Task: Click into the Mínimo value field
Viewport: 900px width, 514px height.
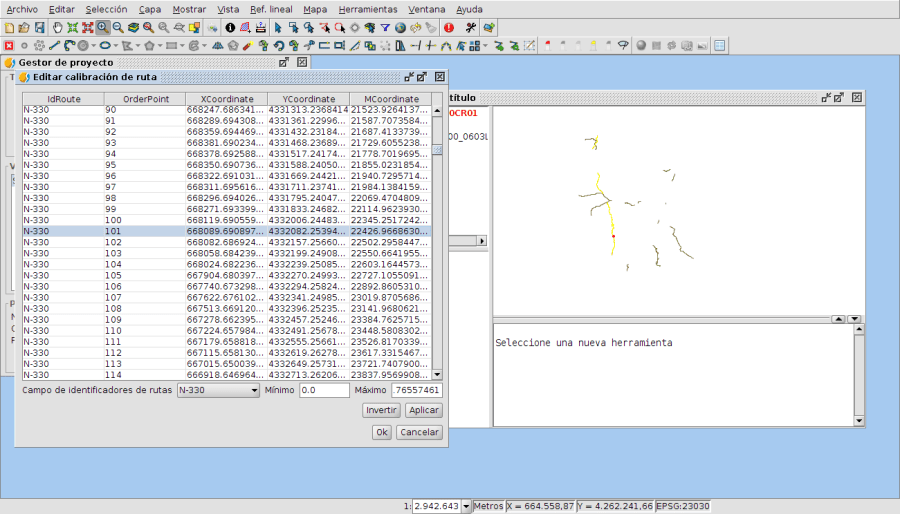Action: pos(323,390)
